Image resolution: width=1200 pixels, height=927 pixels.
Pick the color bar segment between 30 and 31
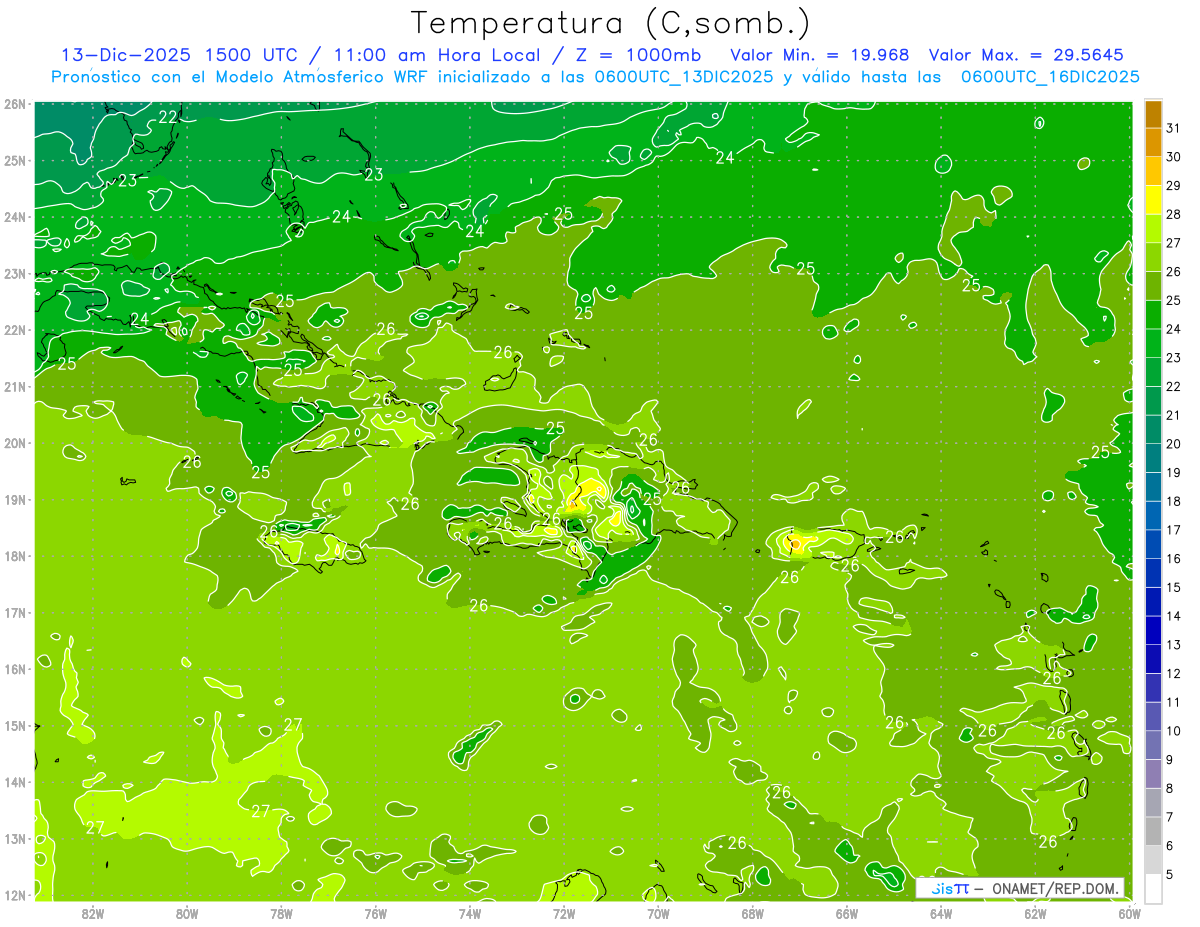1153,142
